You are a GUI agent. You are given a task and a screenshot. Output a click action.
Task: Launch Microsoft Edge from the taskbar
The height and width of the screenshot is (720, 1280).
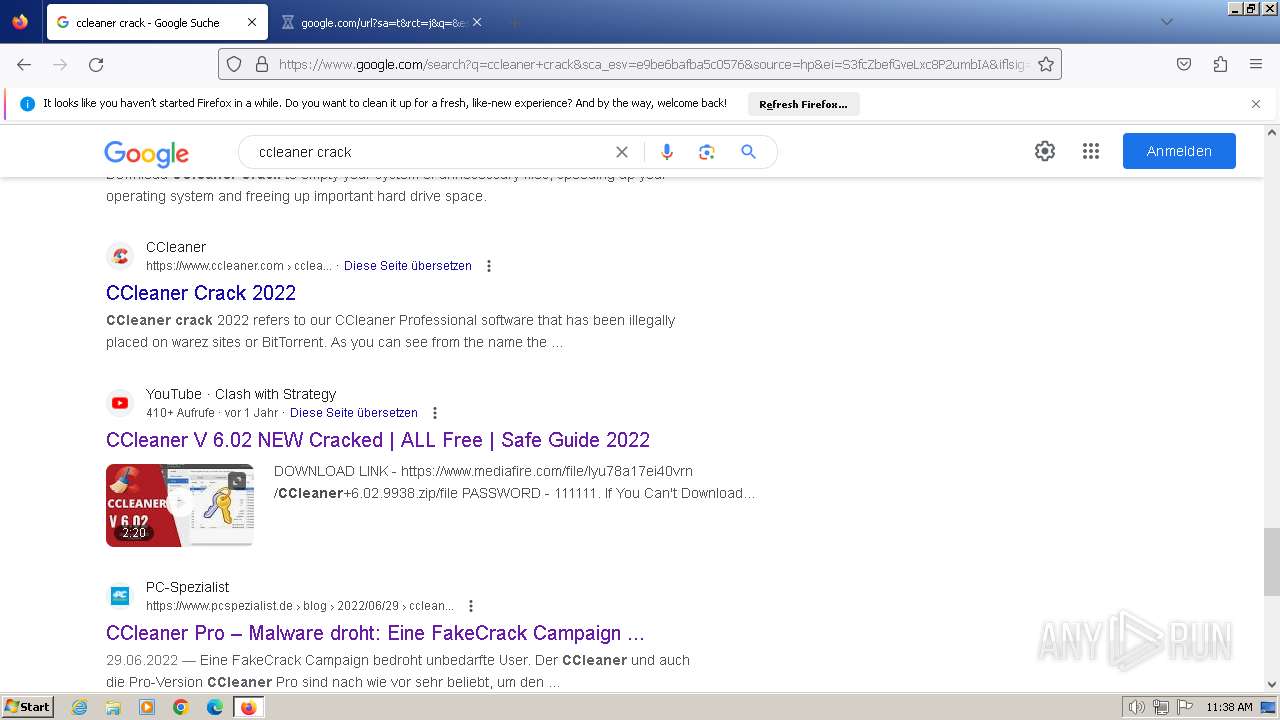215,707
